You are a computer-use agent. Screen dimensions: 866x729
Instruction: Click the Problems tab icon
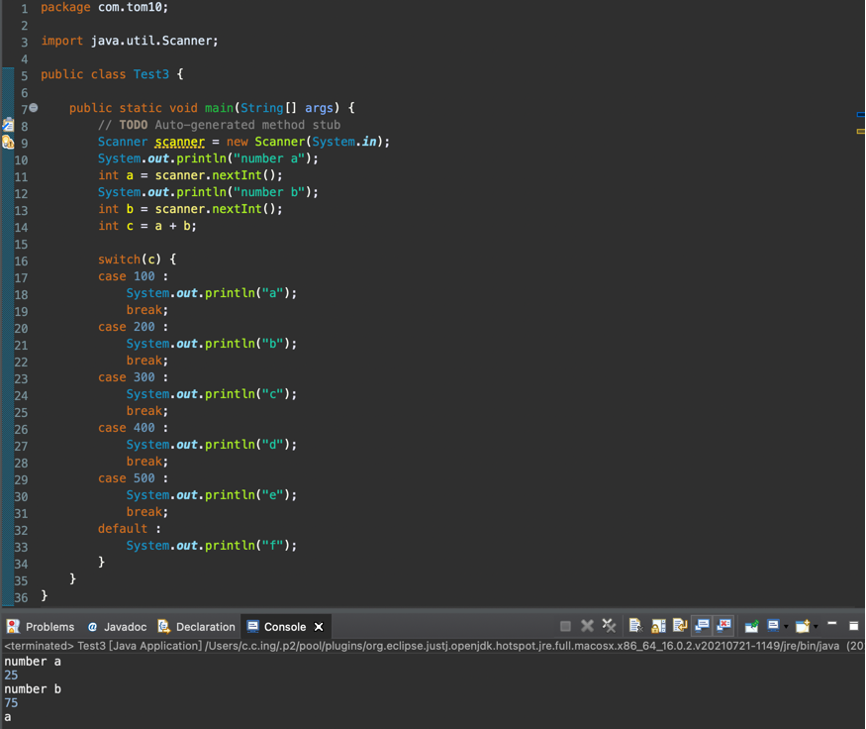13,626
